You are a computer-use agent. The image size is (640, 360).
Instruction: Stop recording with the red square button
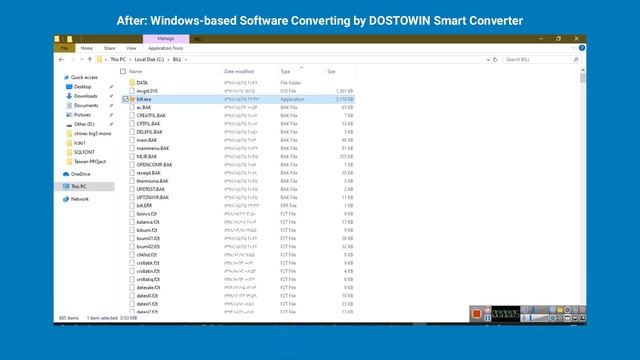[476, 314]
